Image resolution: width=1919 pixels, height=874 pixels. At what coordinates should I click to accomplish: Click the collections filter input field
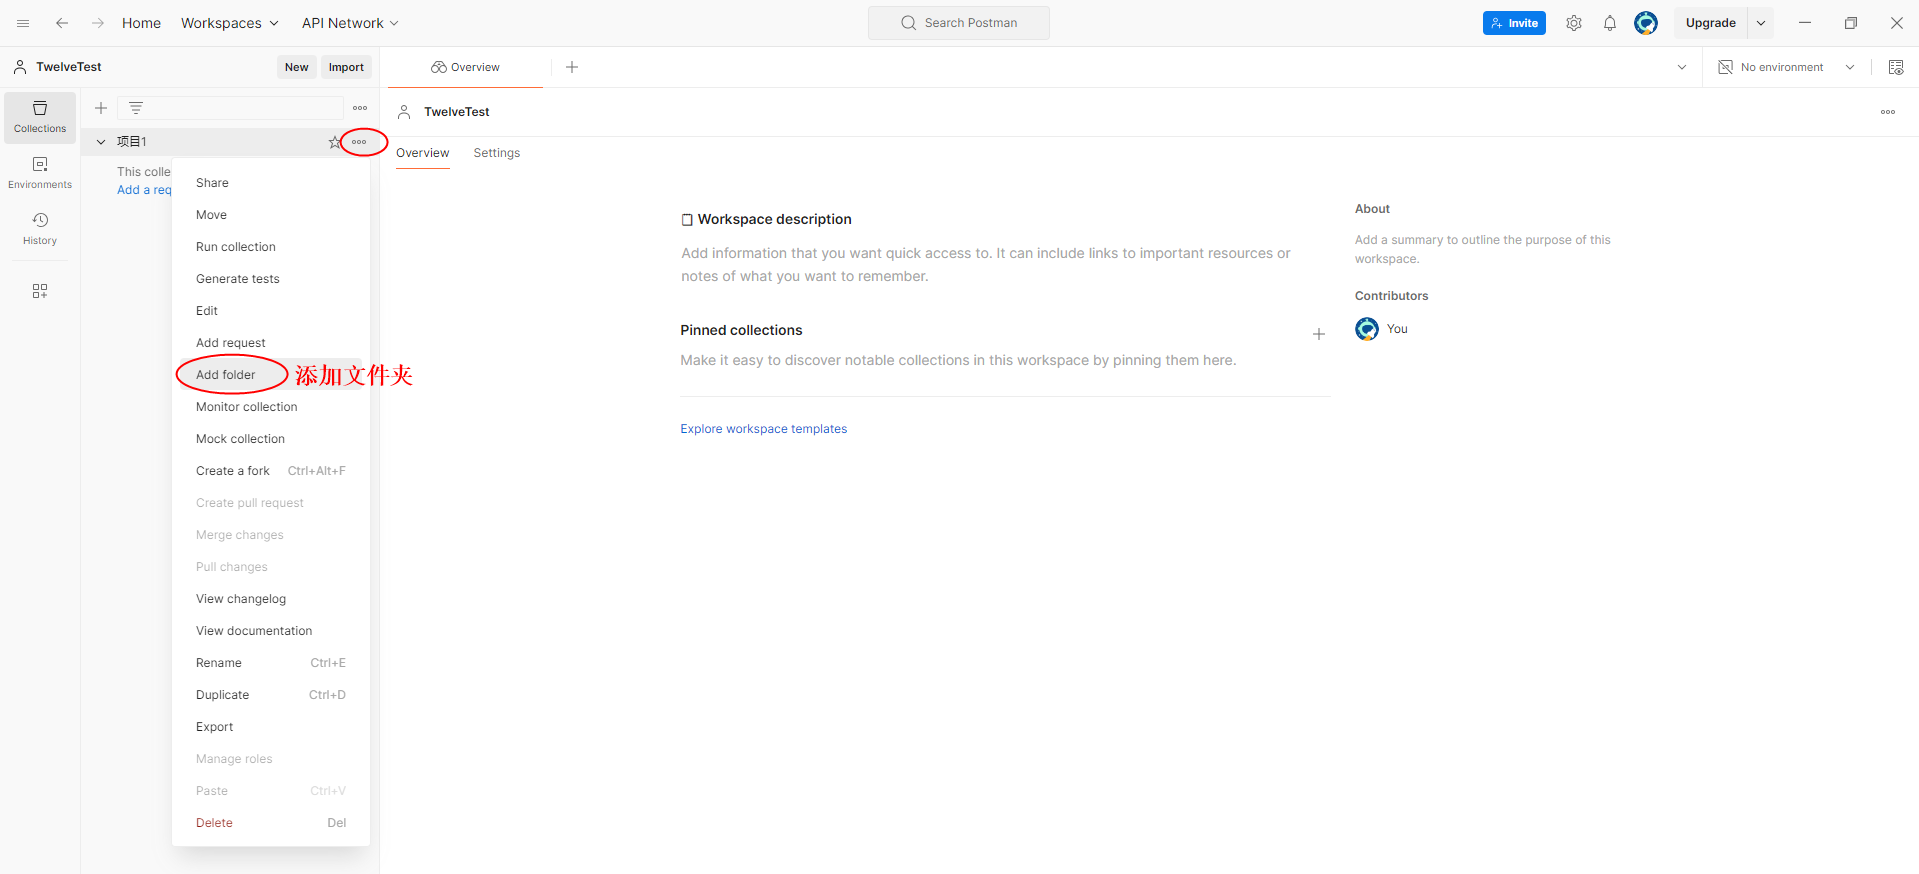231,108
